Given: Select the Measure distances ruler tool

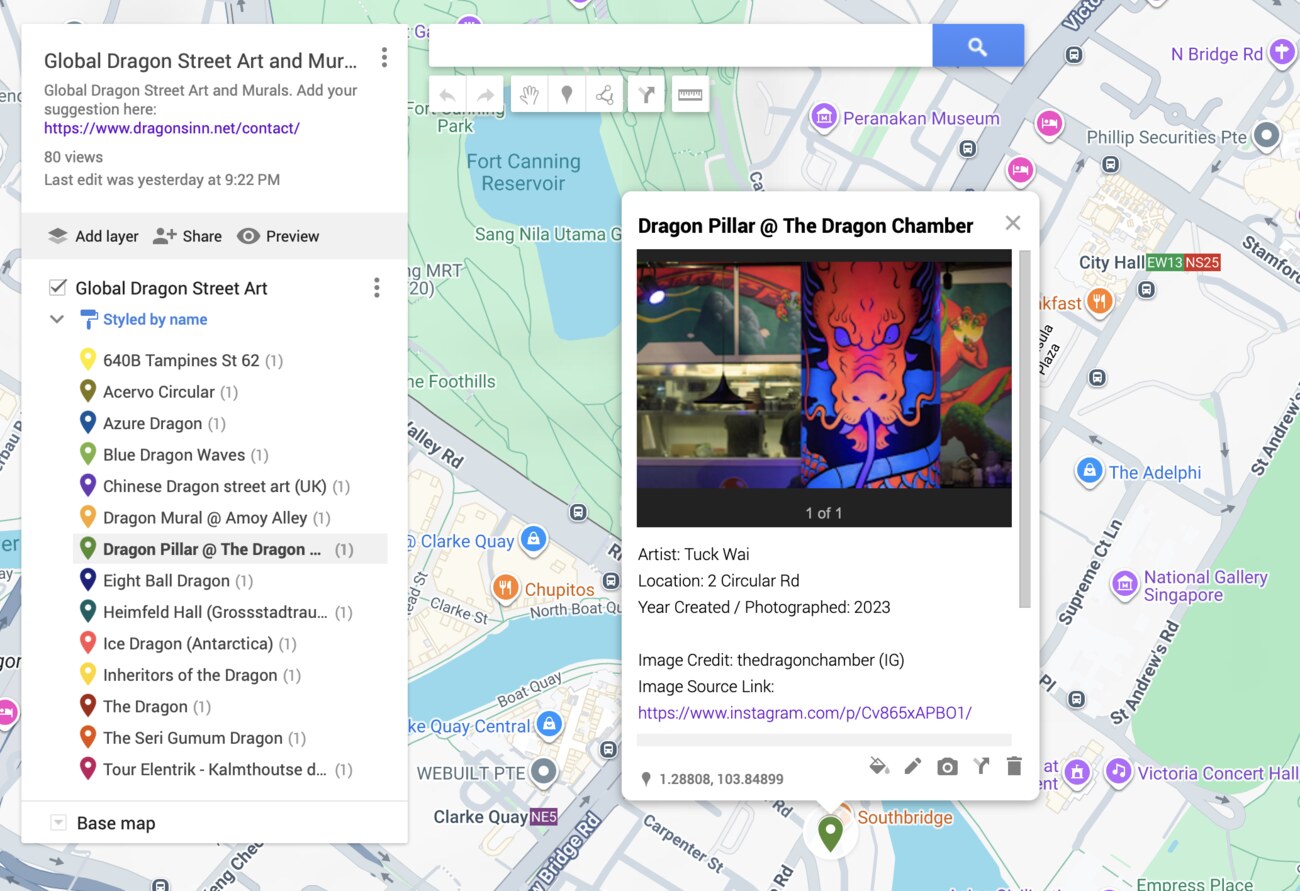Looking at the screenshot, I should (x=690, y=95).
